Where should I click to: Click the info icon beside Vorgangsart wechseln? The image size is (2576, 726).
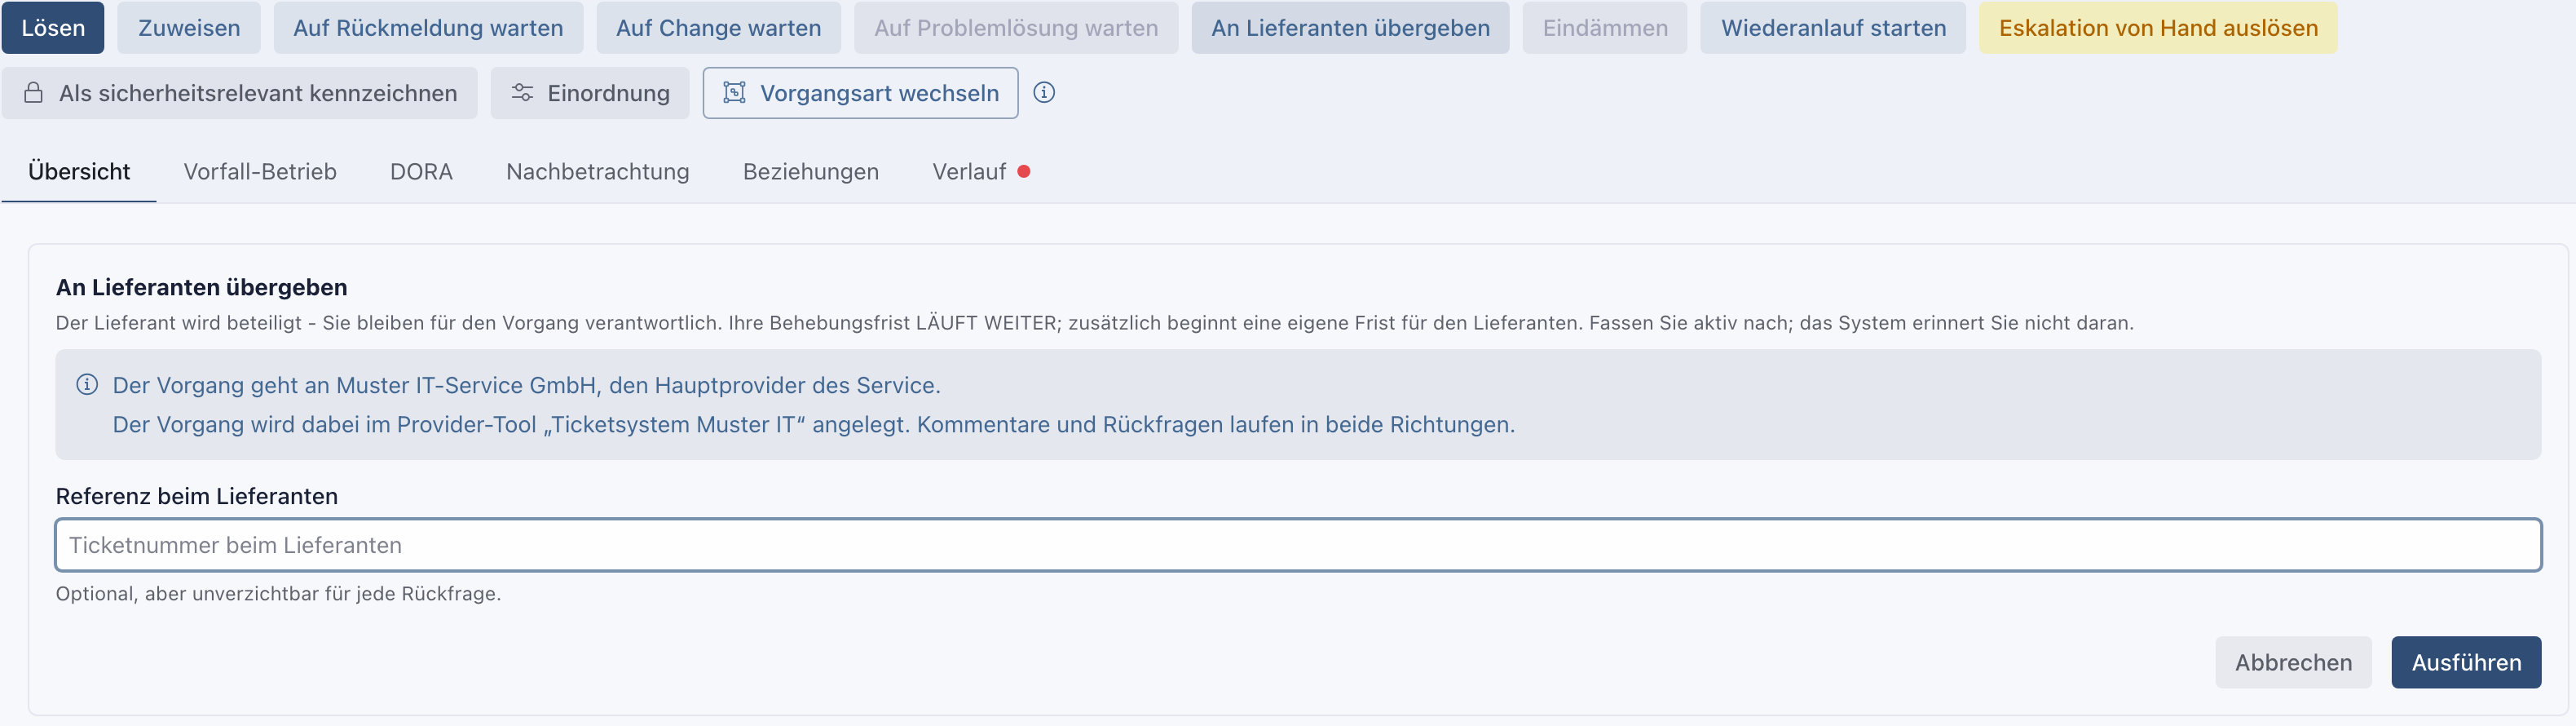[1044, 92]
